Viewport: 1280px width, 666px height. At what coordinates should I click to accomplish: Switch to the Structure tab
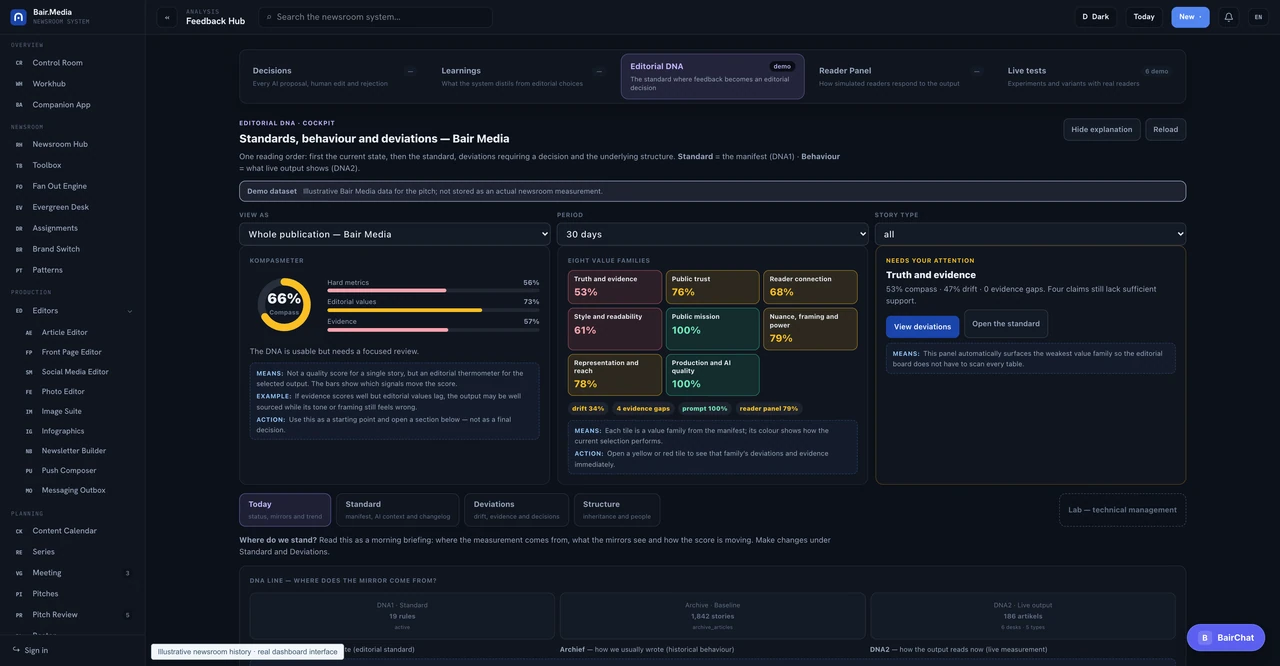(617, 510)
